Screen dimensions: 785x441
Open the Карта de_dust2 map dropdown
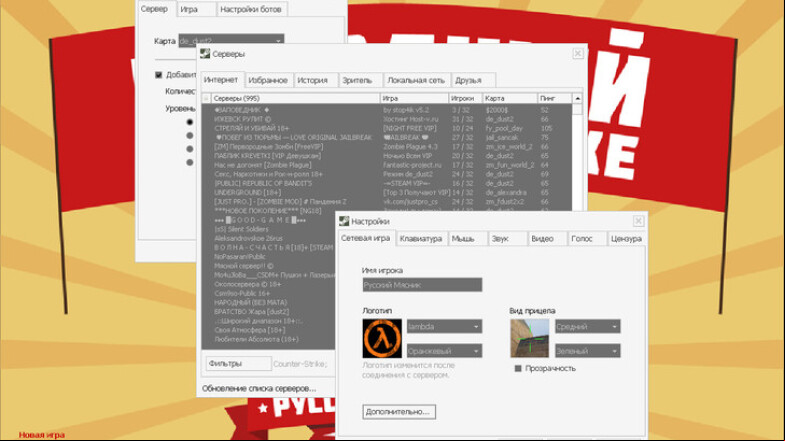[x=231, y=41]
